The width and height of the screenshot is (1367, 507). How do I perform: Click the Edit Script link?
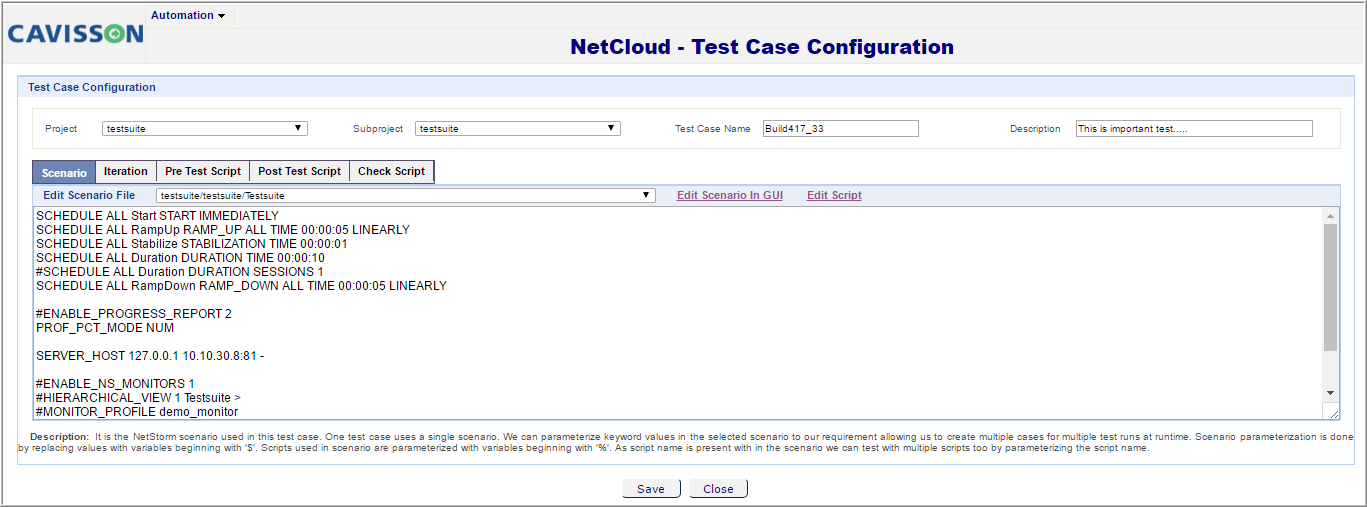834,196
